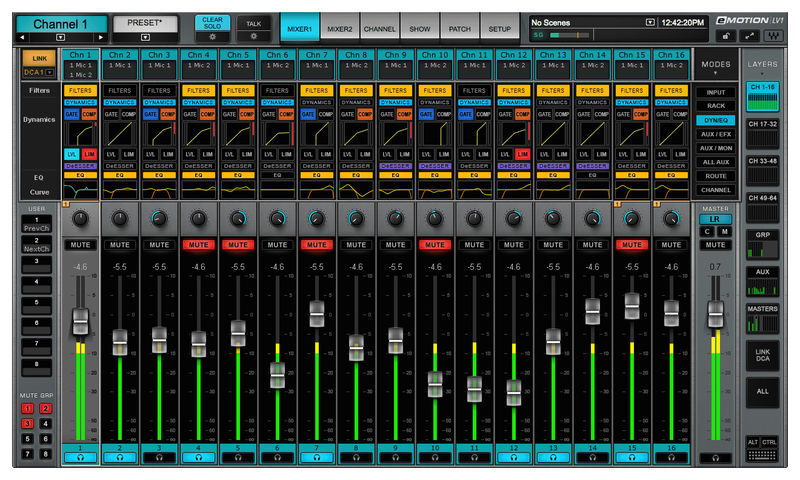
Task: Solo channel 7 with its headphone button
Action: pyautogui.click(x=317, y=458)
